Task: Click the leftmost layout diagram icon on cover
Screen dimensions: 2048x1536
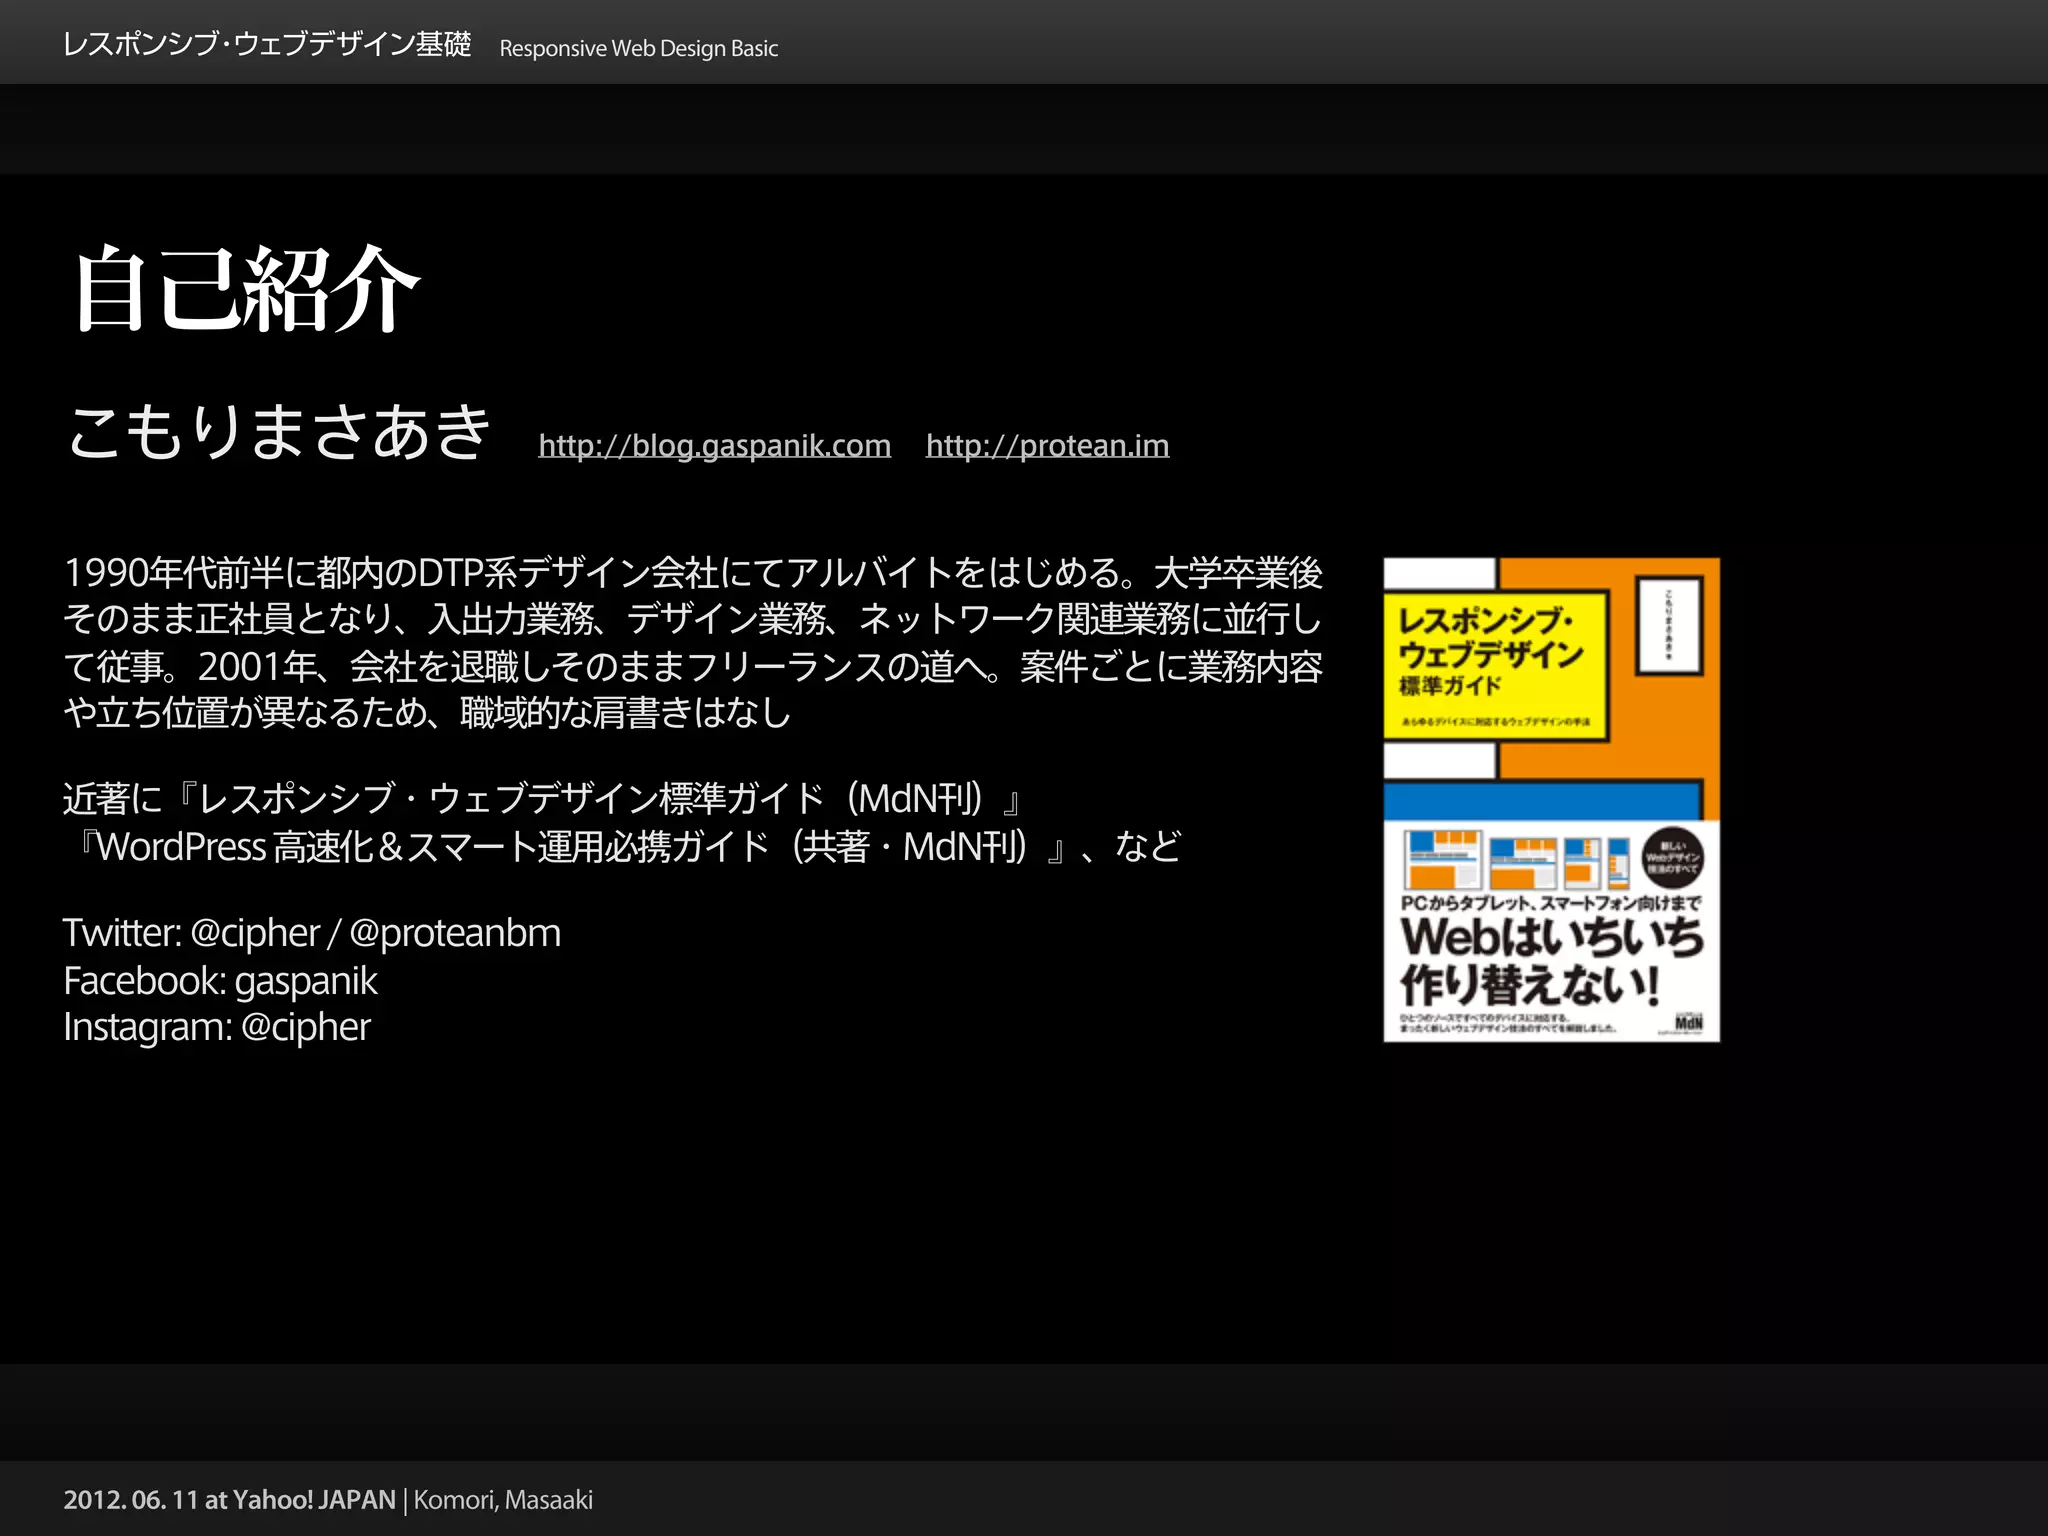Action: [1441, 859]
